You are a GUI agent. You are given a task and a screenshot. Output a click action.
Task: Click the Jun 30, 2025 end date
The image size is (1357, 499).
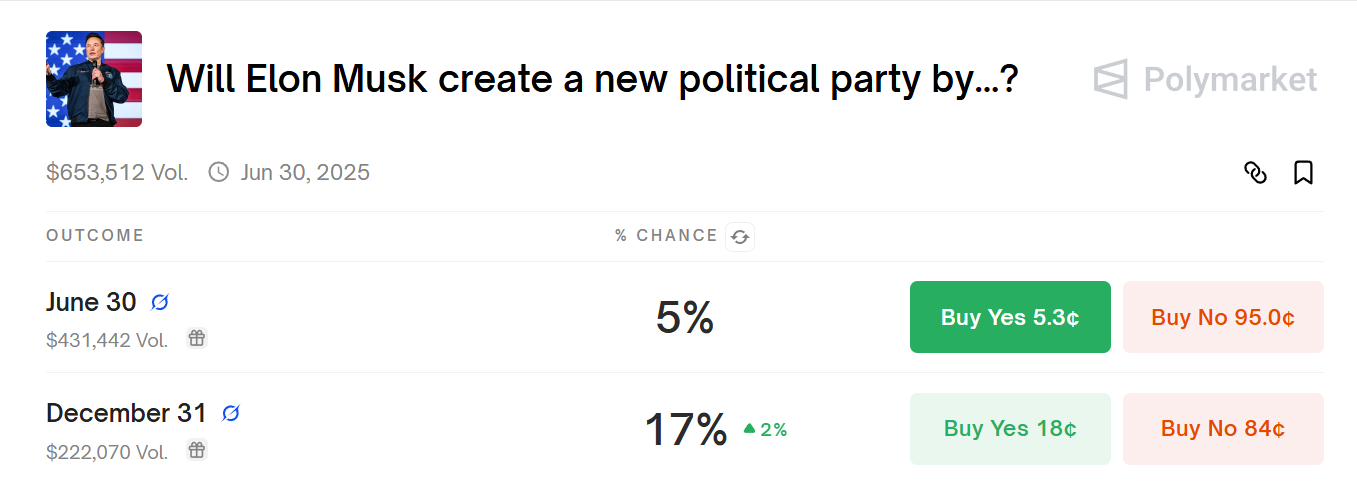point(305,172)
